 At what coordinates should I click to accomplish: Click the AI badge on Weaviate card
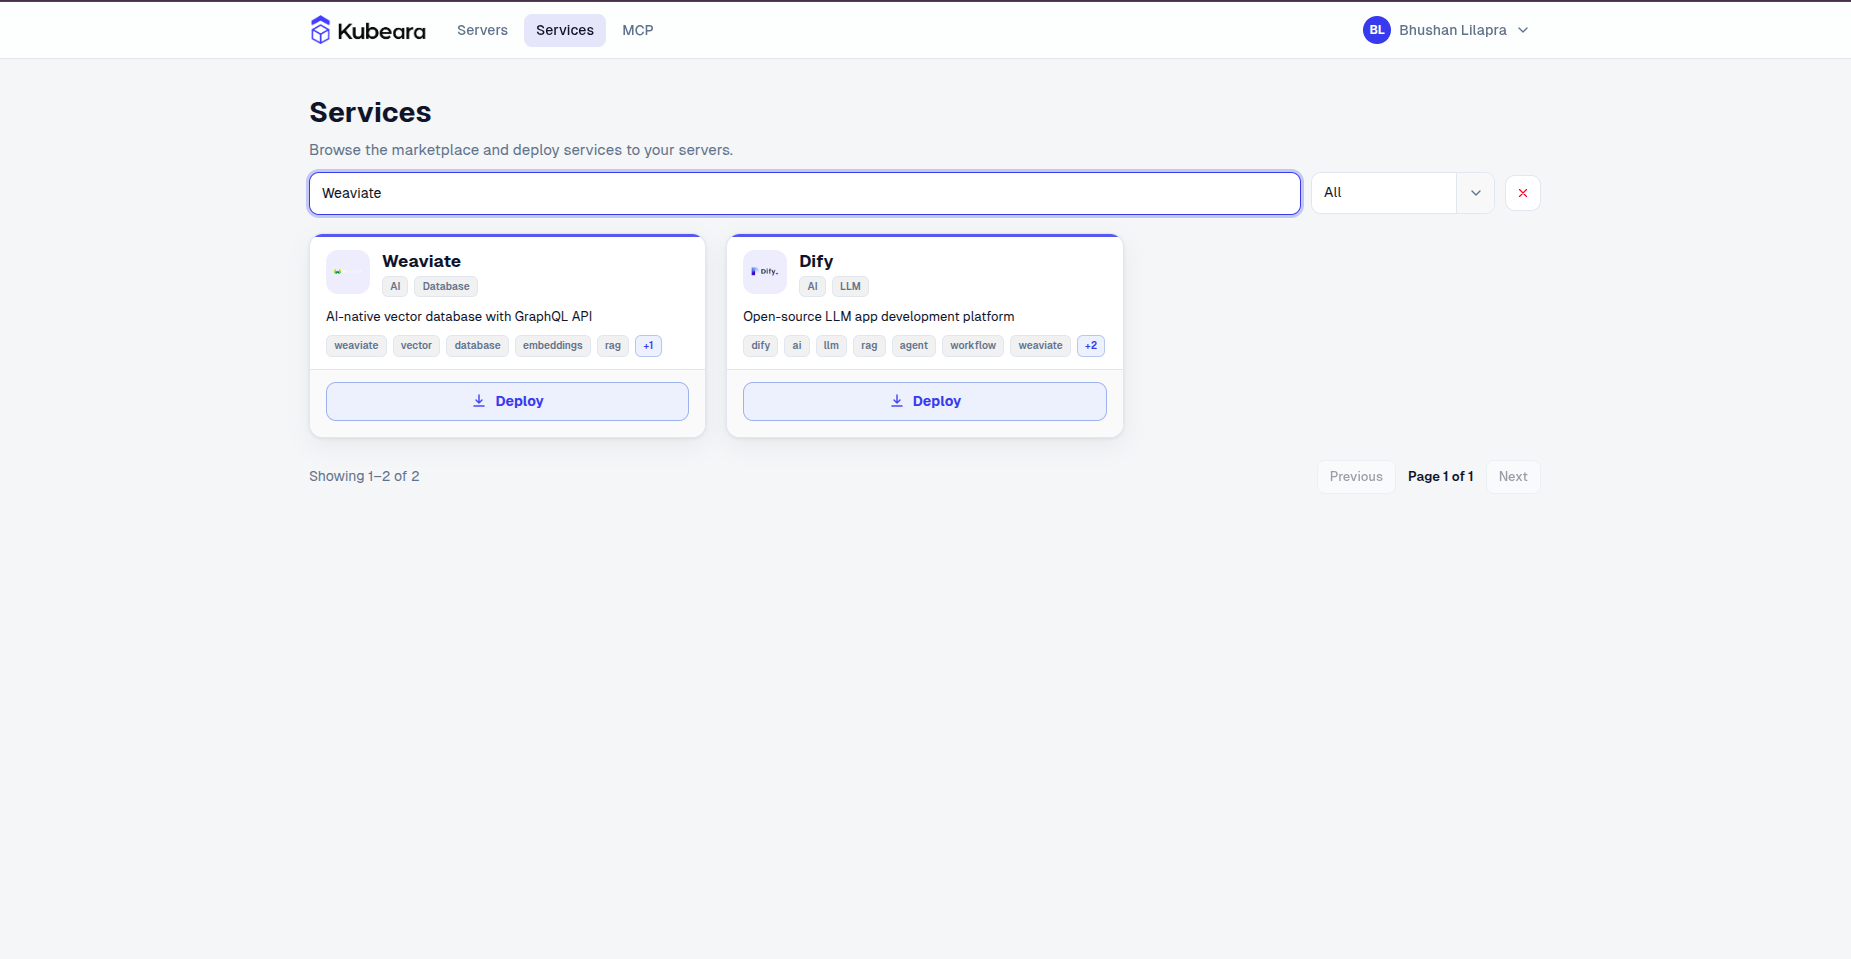coord(395,287)
